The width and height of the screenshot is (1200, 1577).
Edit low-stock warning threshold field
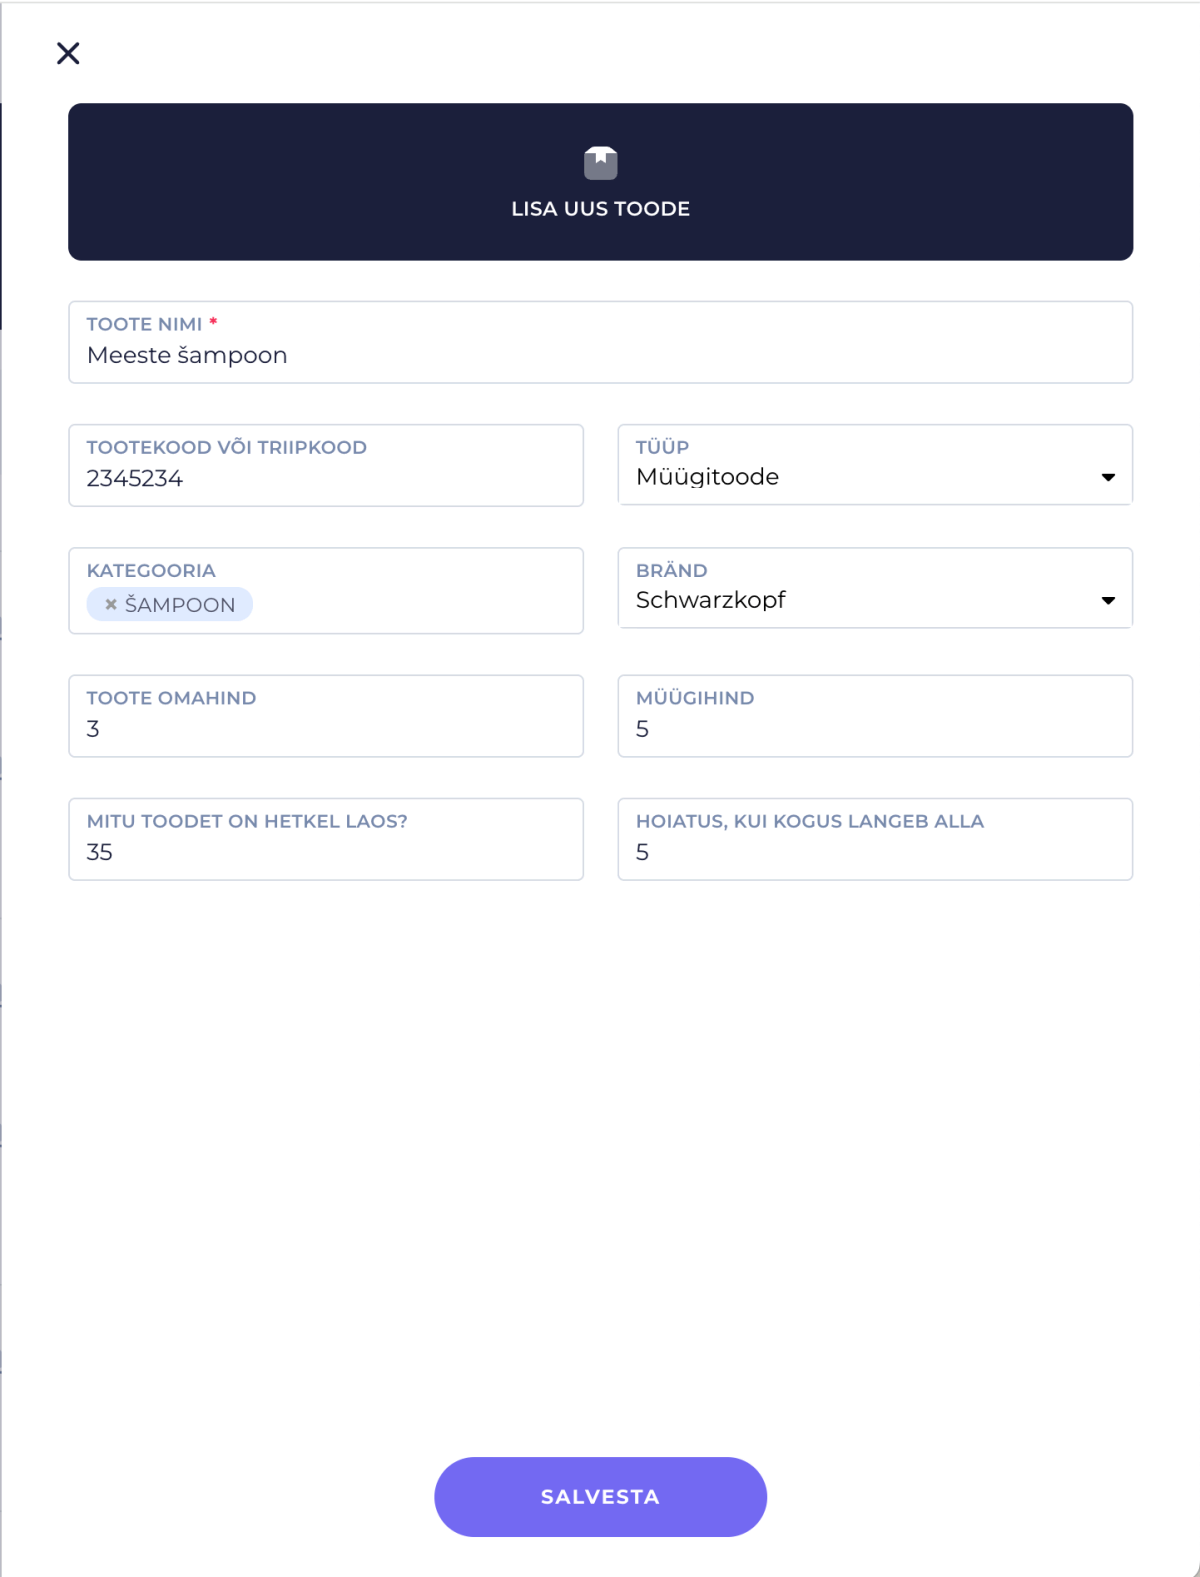pos(875,839)
